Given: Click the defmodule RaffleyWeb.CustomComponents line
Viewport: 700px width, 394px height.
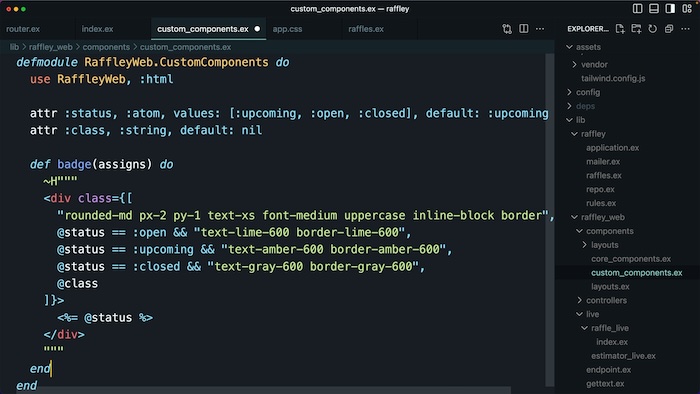Looking at the screenshot, I should (153, 62).
